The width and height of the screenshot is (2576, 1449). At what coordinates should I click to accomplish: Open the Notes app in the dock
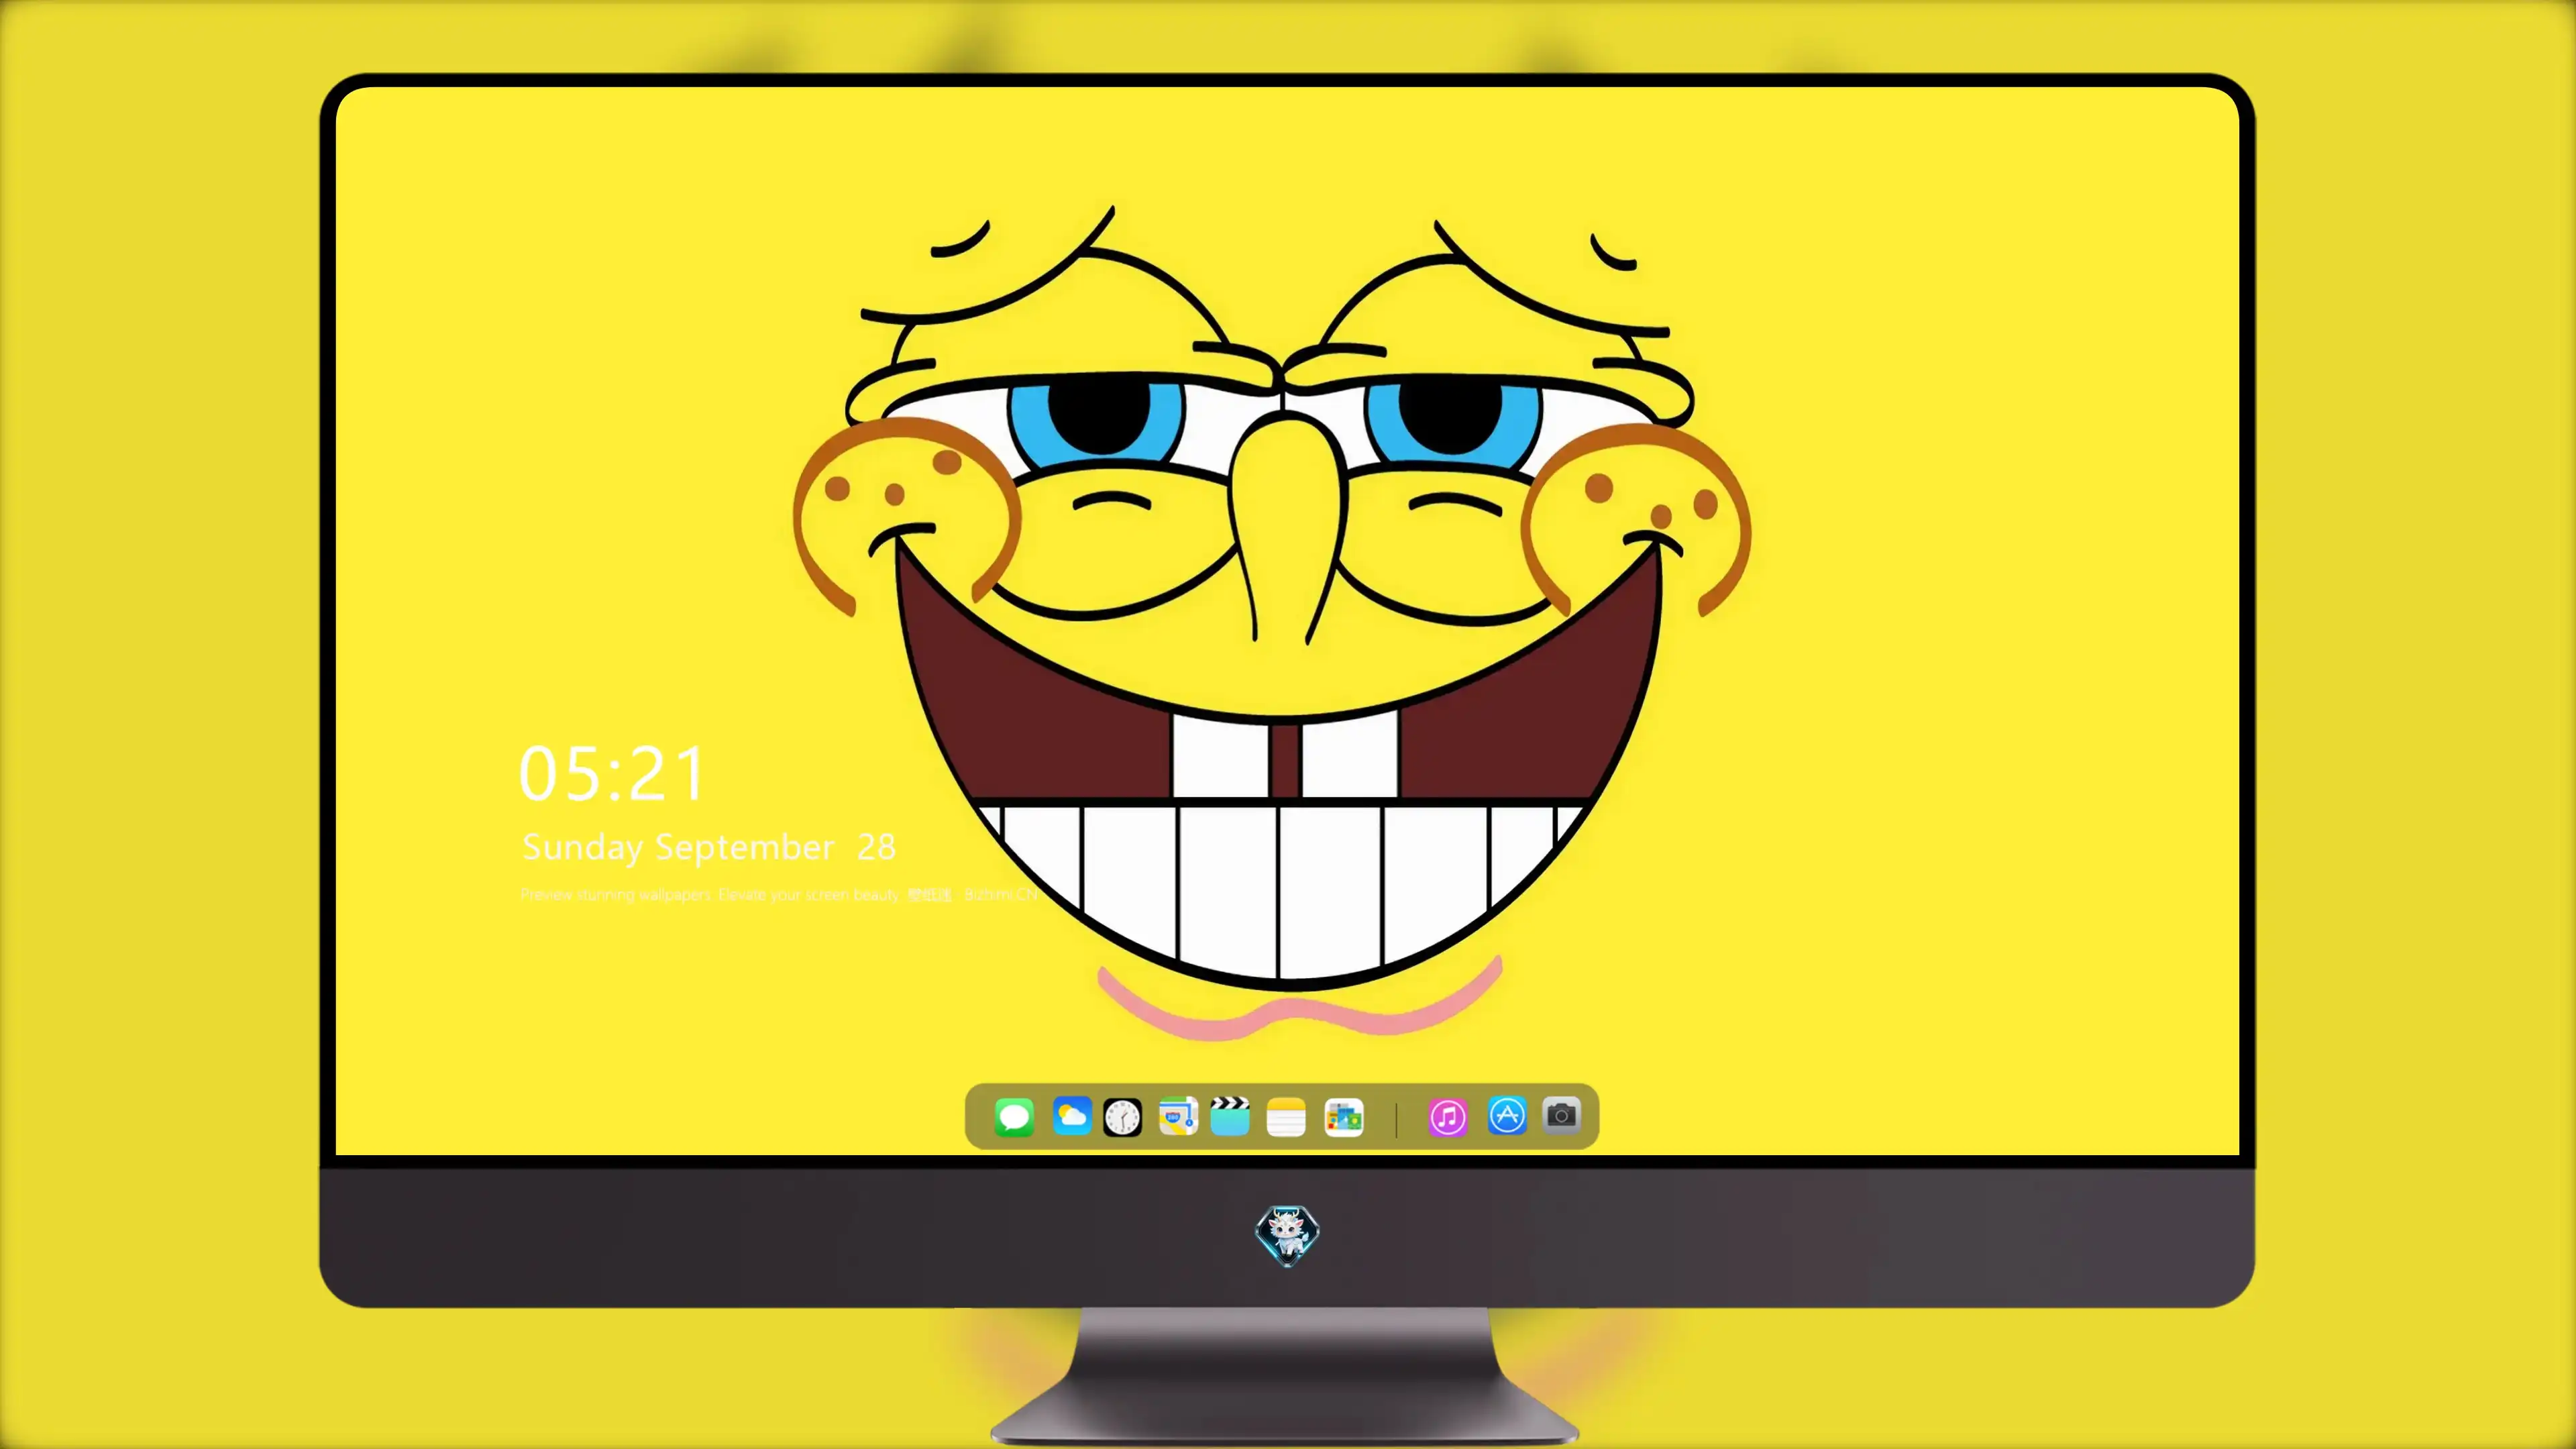pos(1286,1117)
